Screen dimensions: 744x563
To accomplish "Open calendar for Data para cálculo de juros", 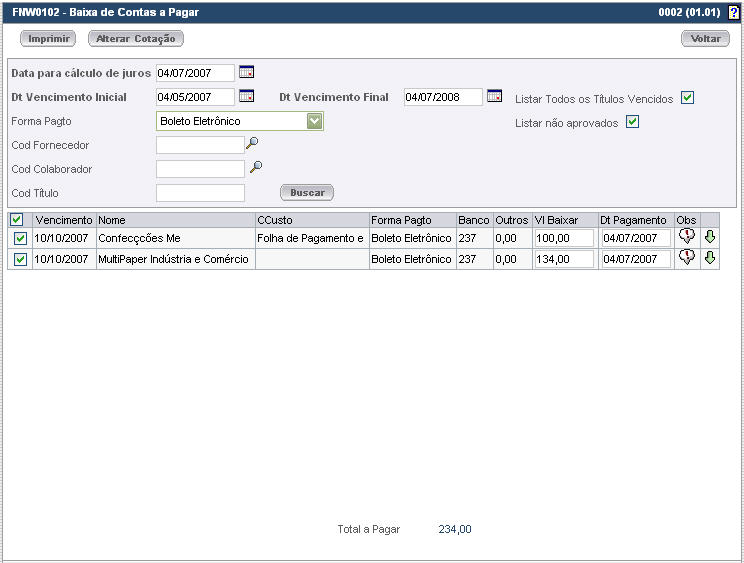I will point(247,72).
